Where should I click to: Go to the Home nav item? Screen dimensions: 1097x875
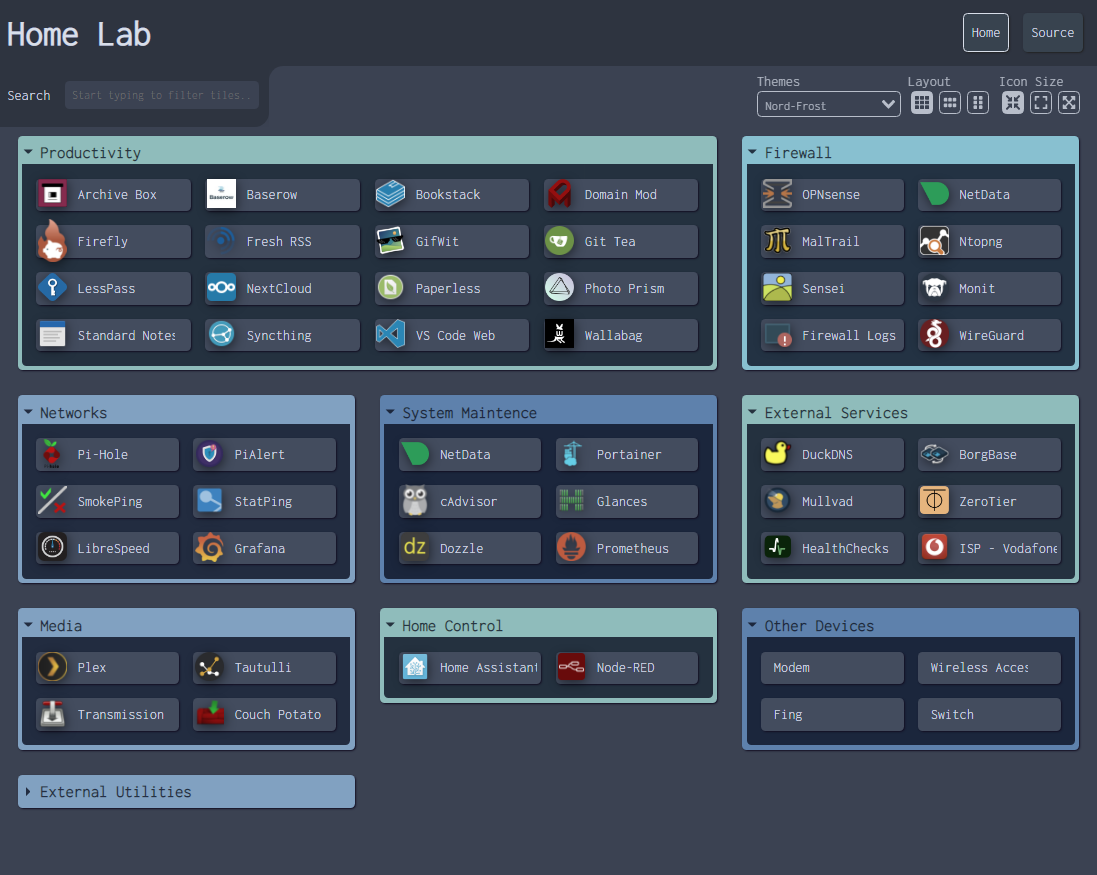tap(985, 33)
